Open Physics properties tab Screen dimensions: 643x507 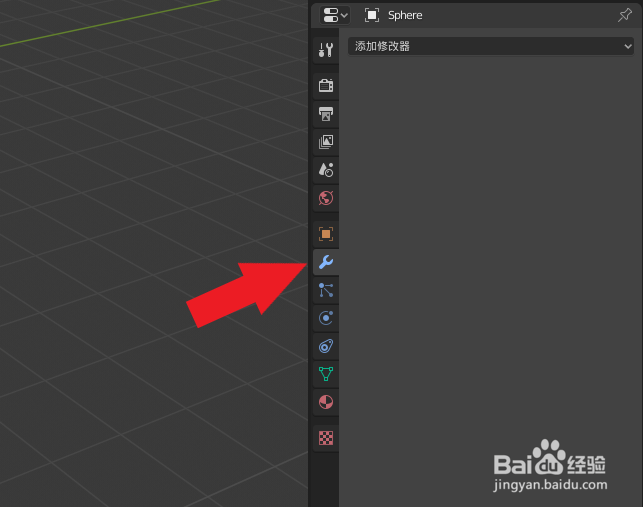pyautogui.click(x=326, y=318)
